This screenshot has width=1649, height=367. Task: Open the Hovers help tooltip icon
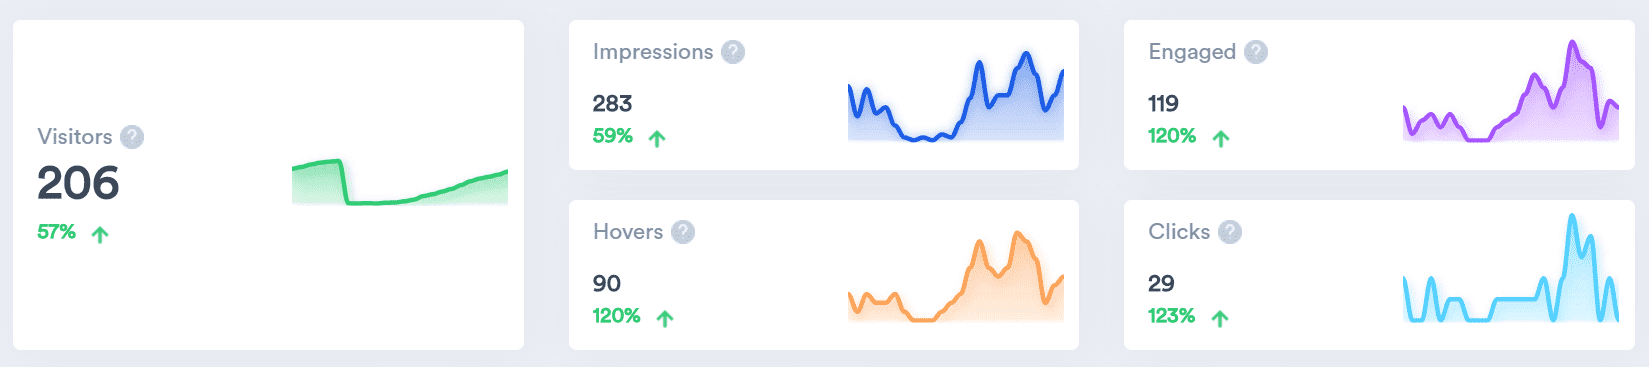pyautogui.click(x=683, y=232)
